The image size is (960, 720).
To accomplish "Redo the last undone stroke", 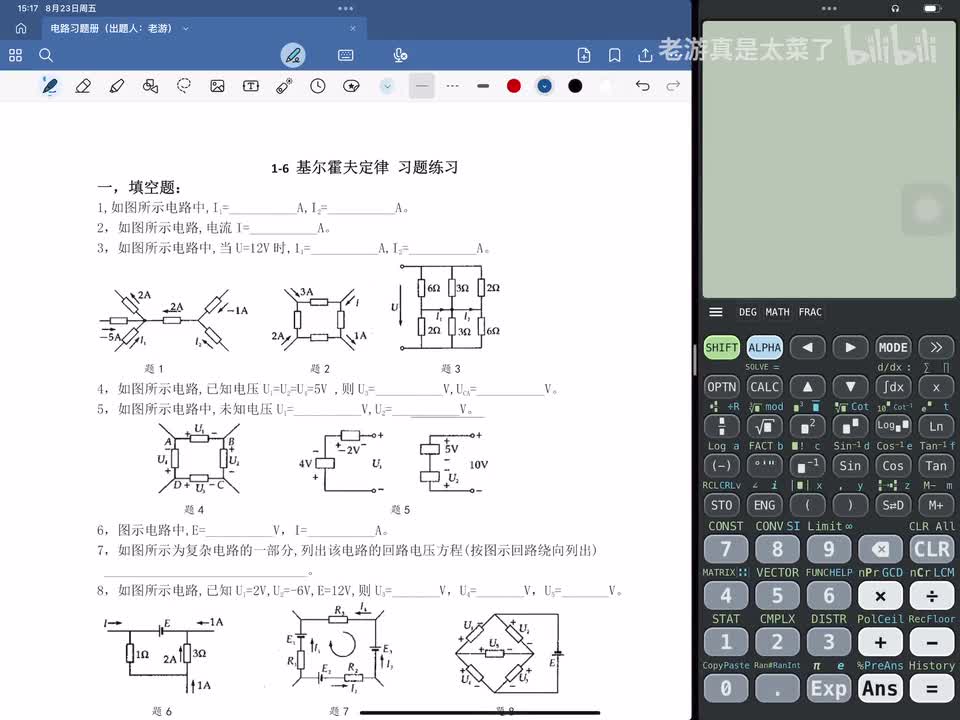I will 673,86.
